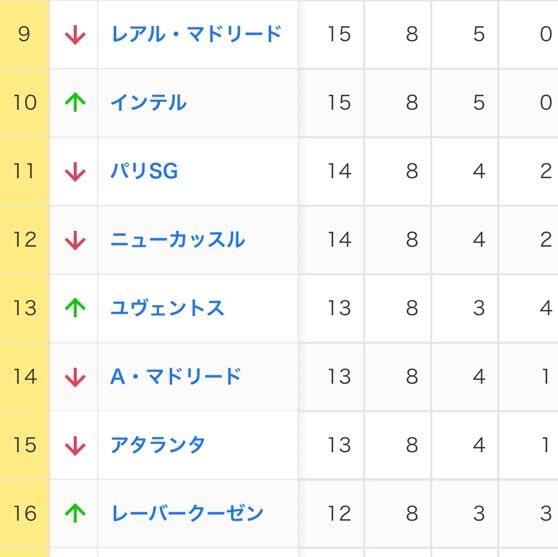Select the yellow rank 16 cell
558x557 pixels.
point(25,513)
